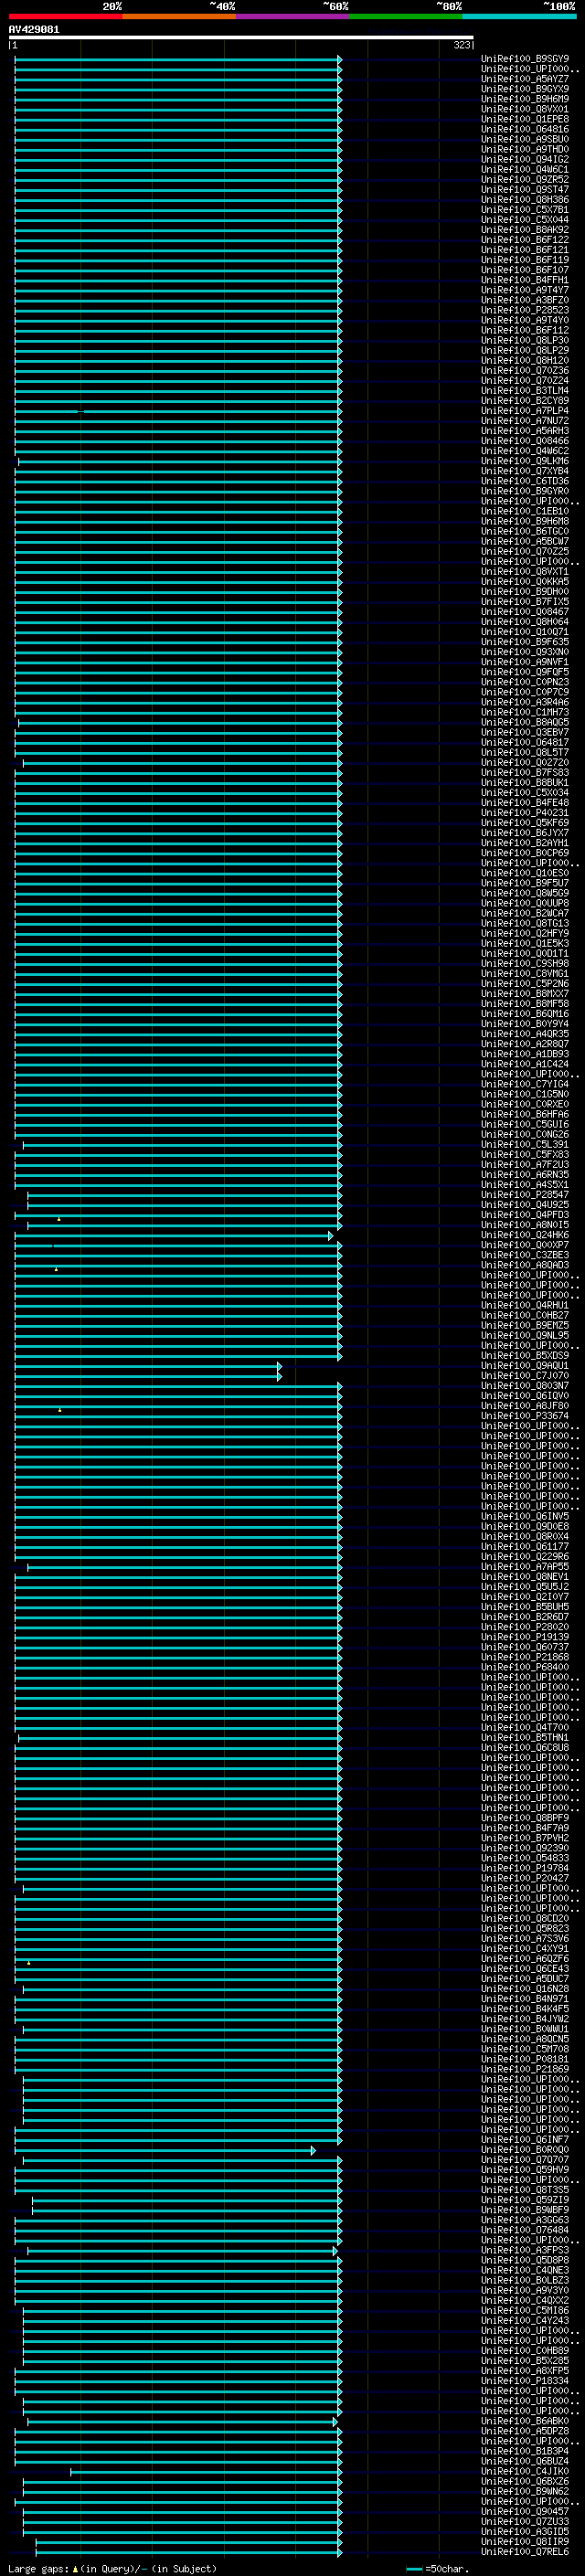585x2576 pixels.
Task: Select label UniRef100_B9EMZ5
Action: (x=525, y=1325)
